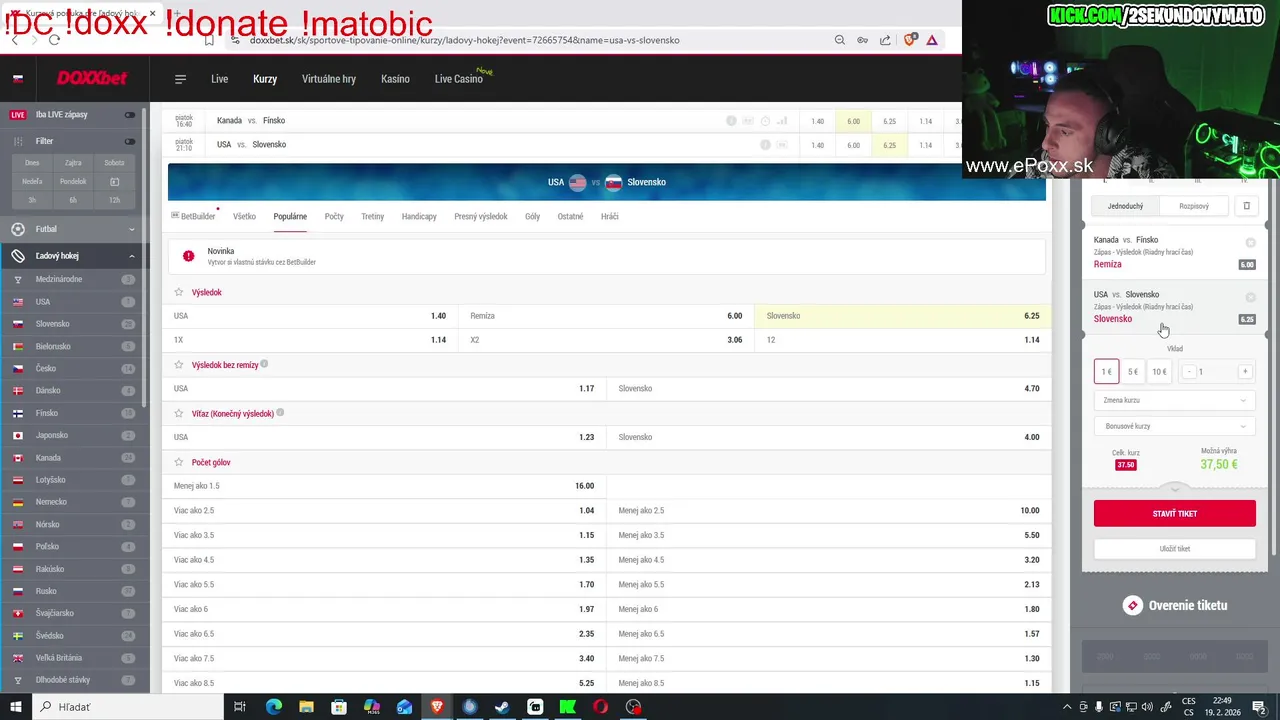Select the Zajtra day filter
The height and width of the screenshot is (720, 1280).
(73, 163)
